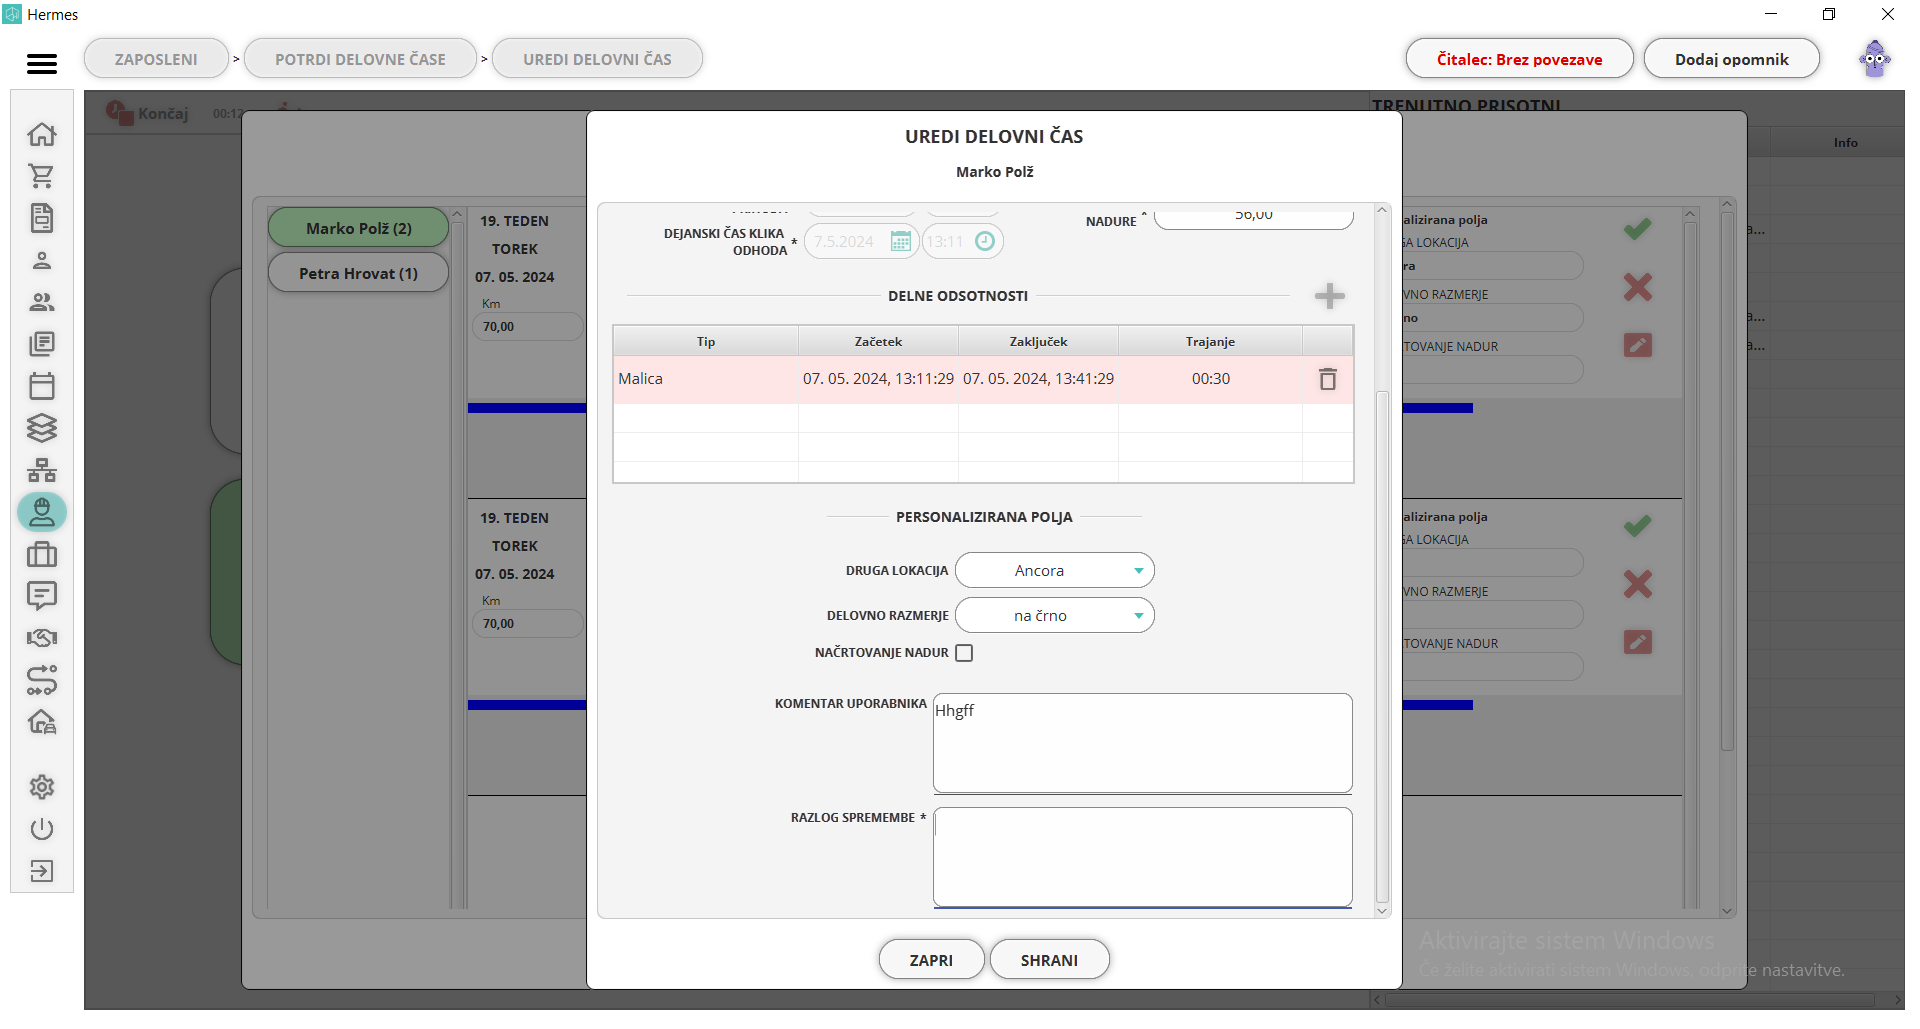1920x1029 pixels.
Task: Open the Druga lokacija dropdown
Action: click(1055, 570)
